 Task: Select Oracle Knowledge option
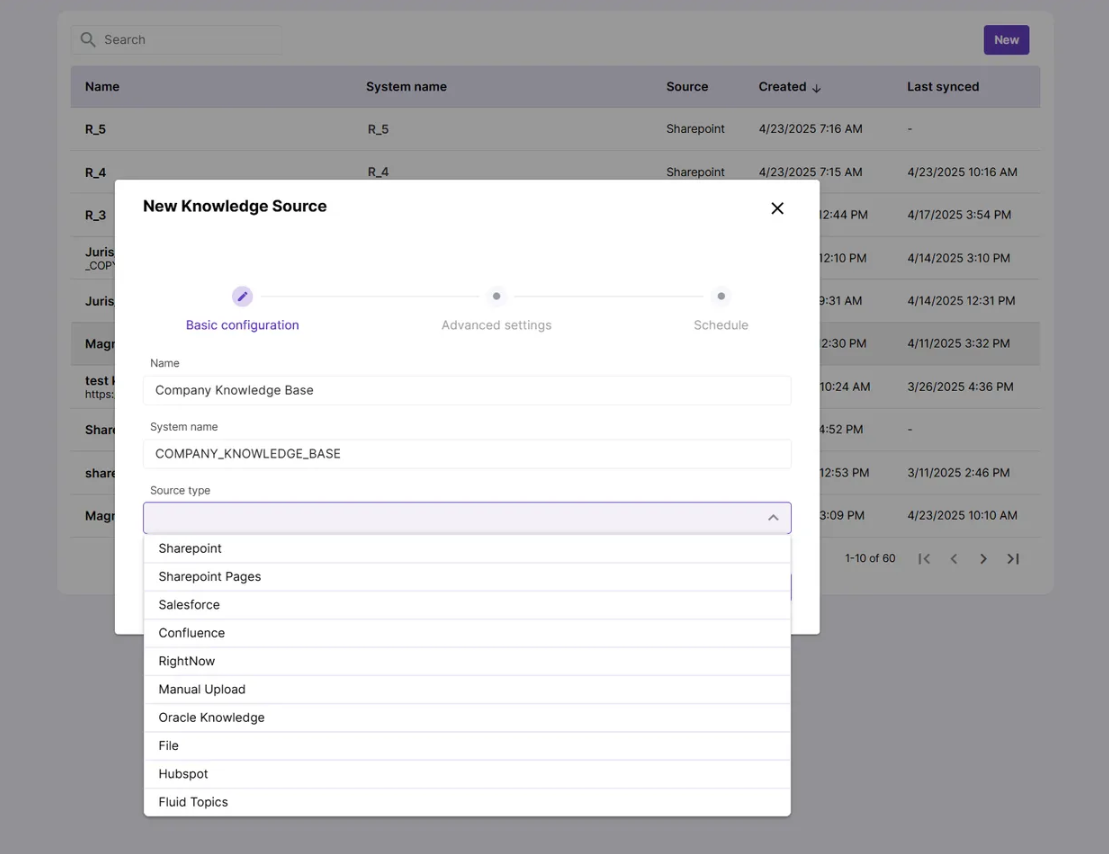[x=211, y=718]
